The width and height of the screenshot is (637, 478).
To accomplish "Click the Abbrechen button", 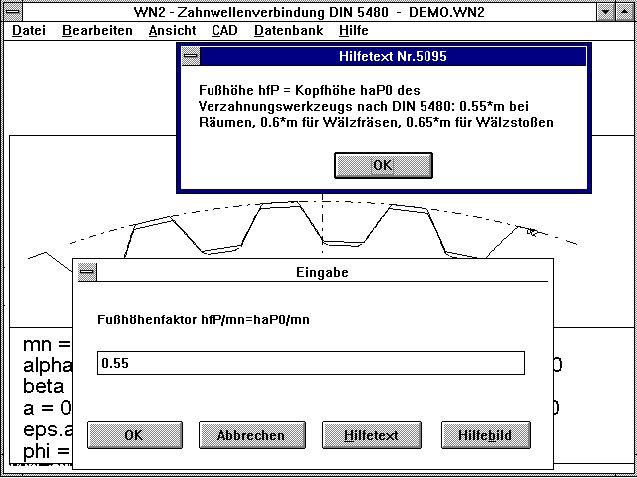I will tap(250, 435).
